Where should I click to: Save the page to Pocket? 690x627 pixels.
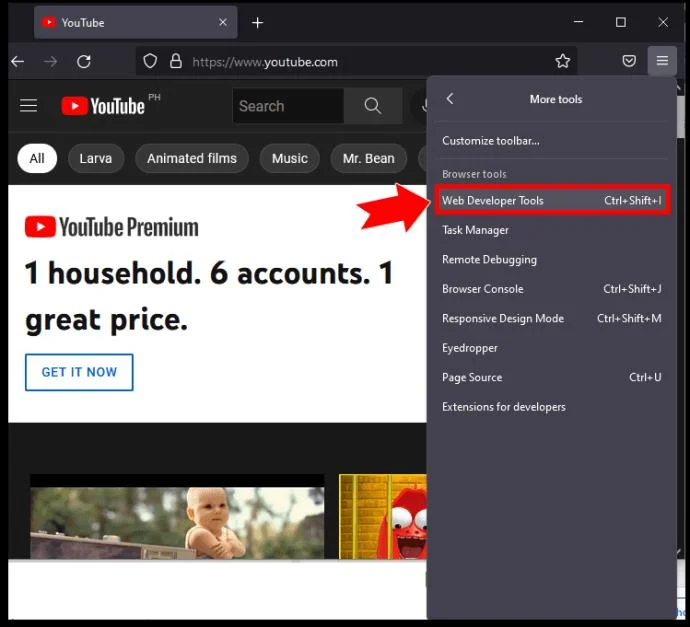[629, 61]
